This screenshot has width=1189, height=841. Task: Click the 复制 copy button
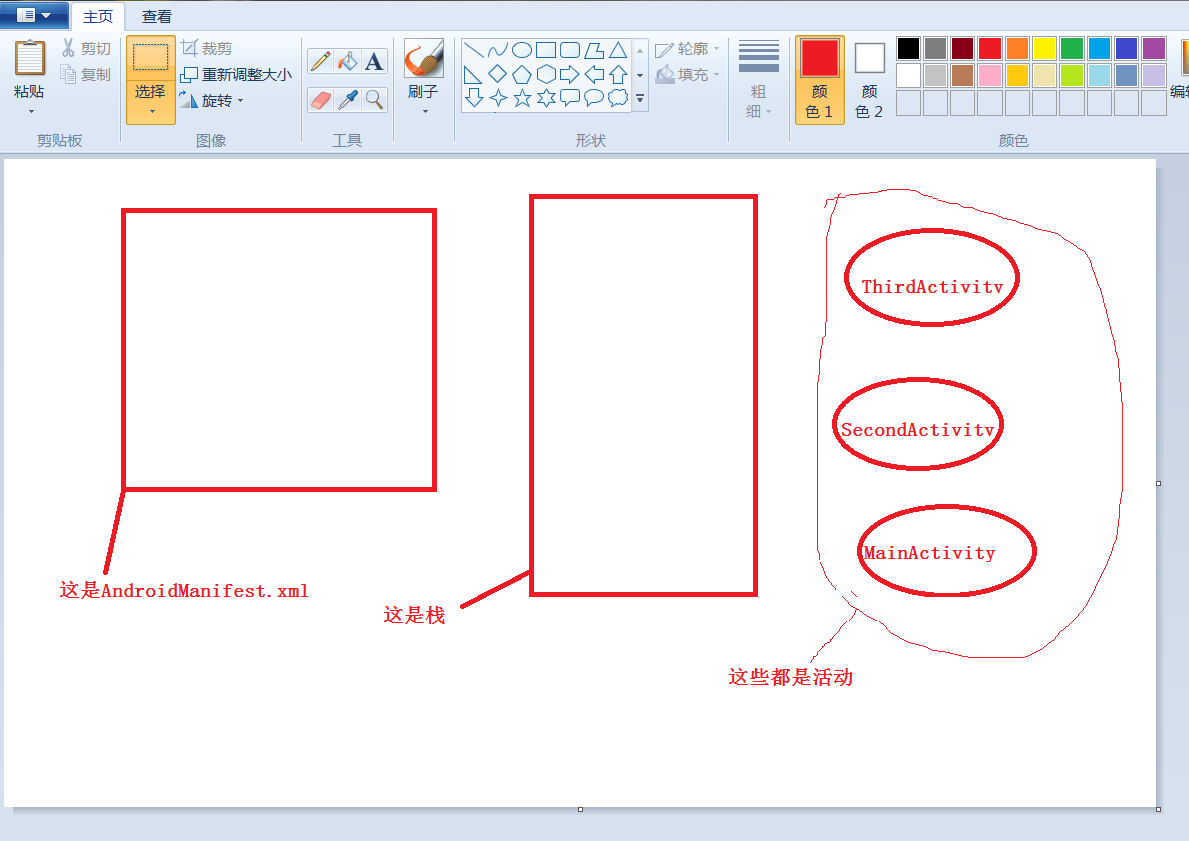[x=86, y=74]
